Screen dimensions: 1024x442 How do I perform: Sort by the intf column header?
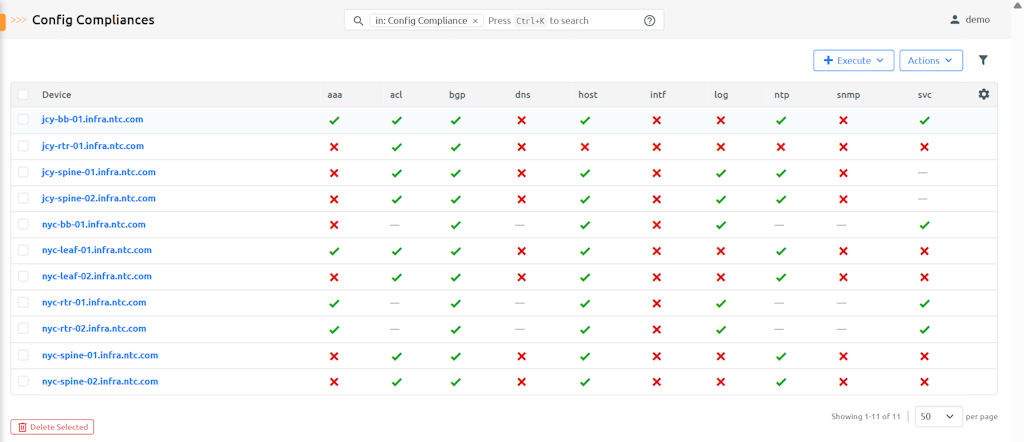click(x=656, y=95)
